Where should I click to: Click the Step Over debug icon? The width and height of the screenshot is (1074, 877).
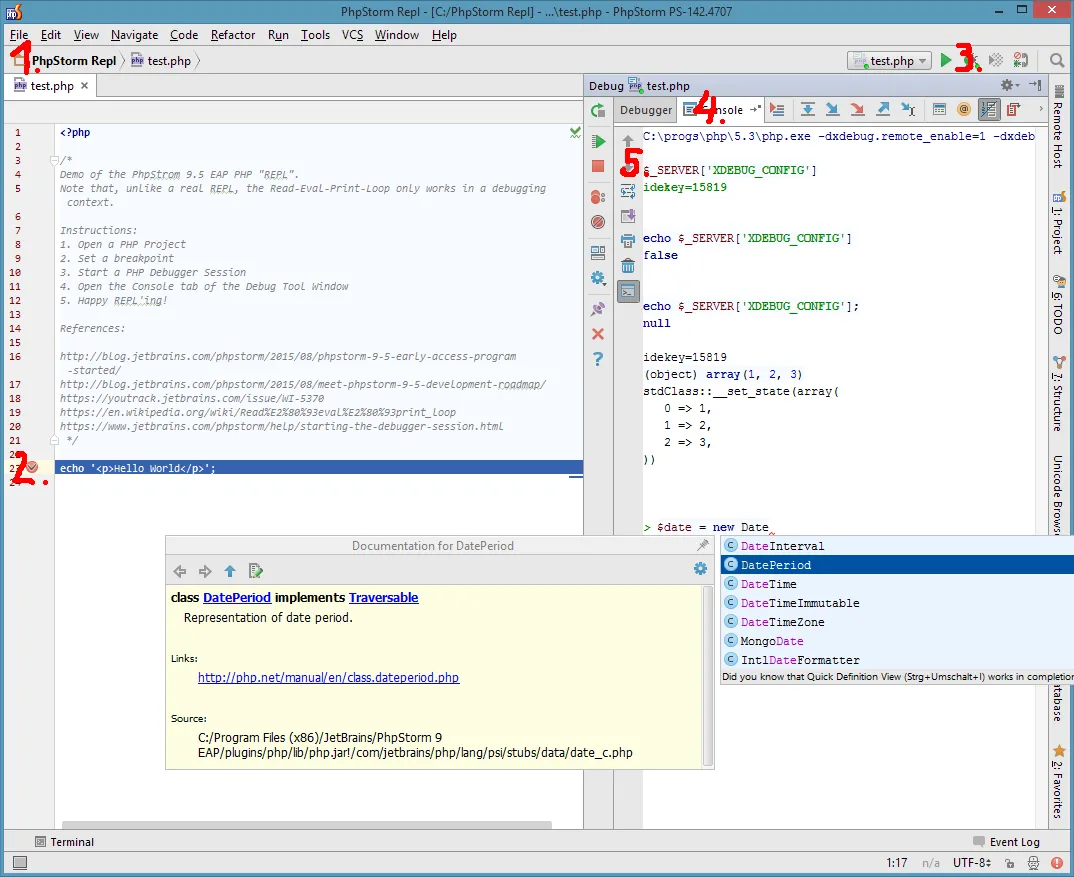coord(807,110)
